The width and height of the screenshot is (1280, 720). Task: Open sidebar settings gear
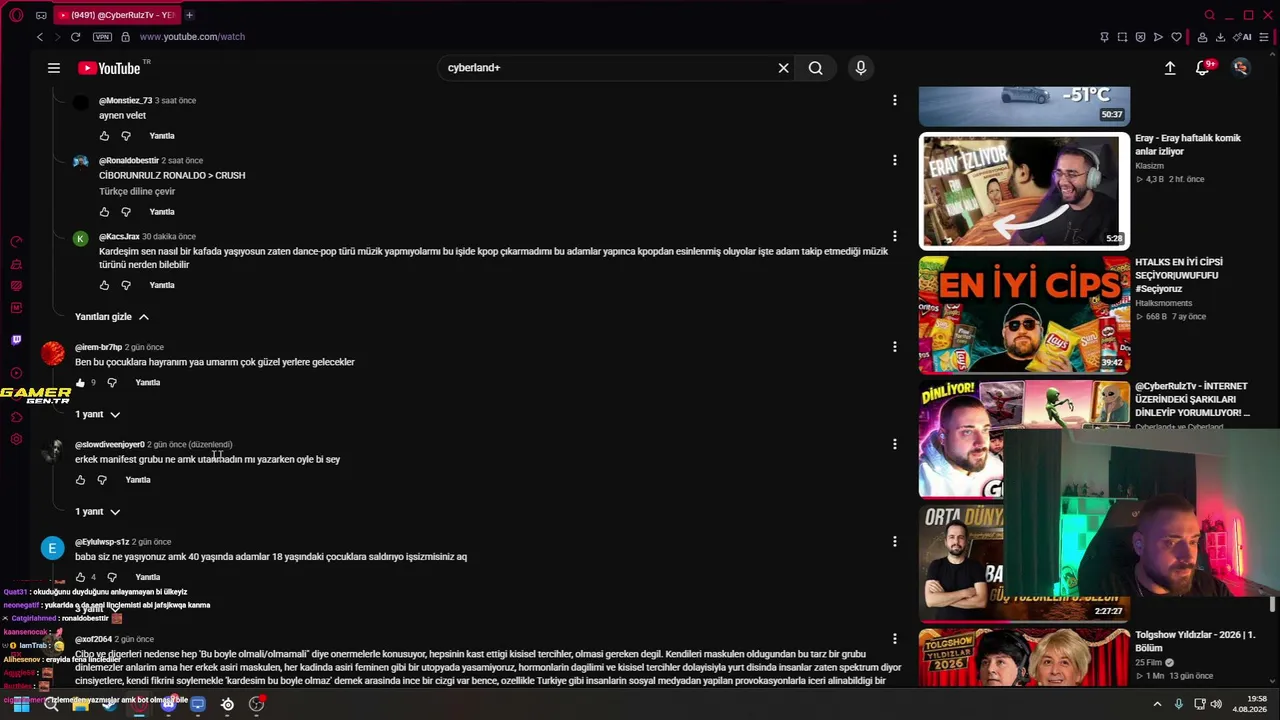pos(16,439)
